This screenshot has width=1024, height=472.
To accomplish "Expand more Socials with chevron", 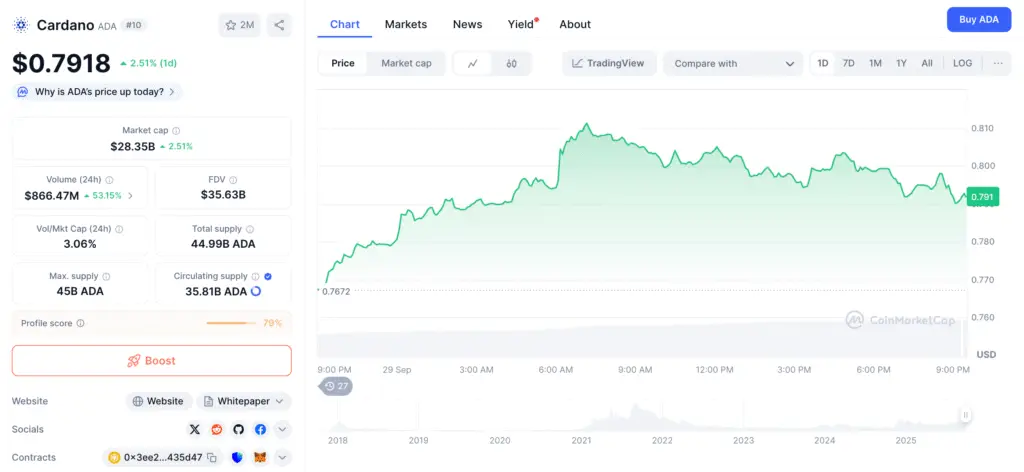I will click(282, 430).
